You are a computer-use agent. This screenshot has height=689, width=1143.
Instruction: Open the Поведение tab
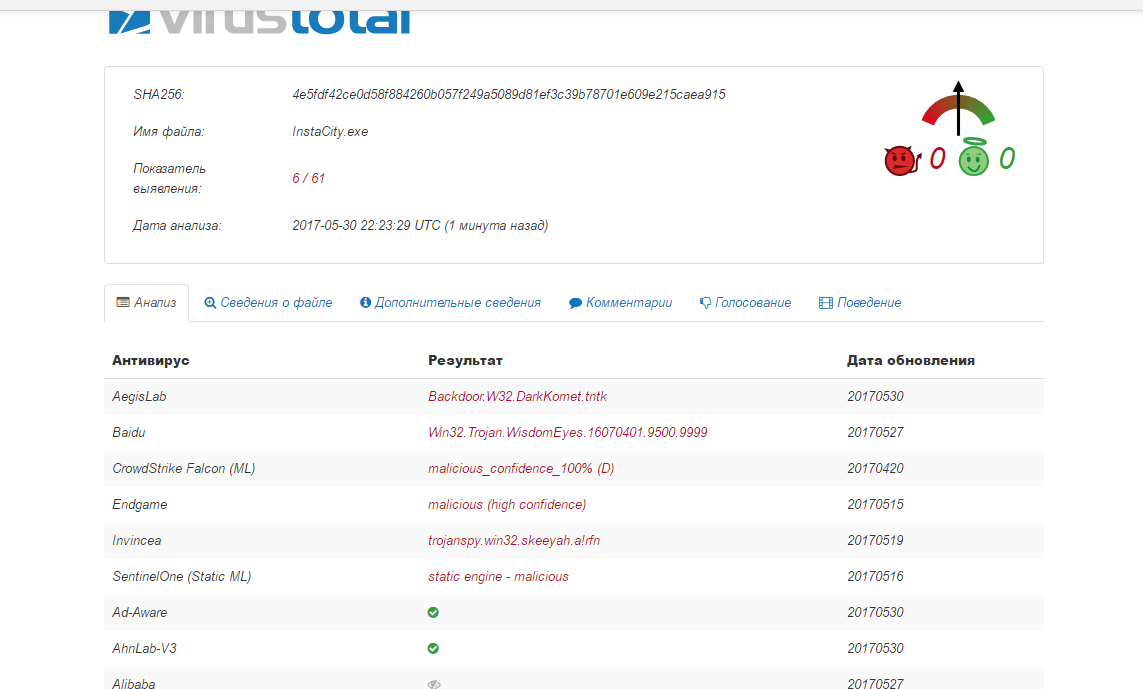click(860, 303)
